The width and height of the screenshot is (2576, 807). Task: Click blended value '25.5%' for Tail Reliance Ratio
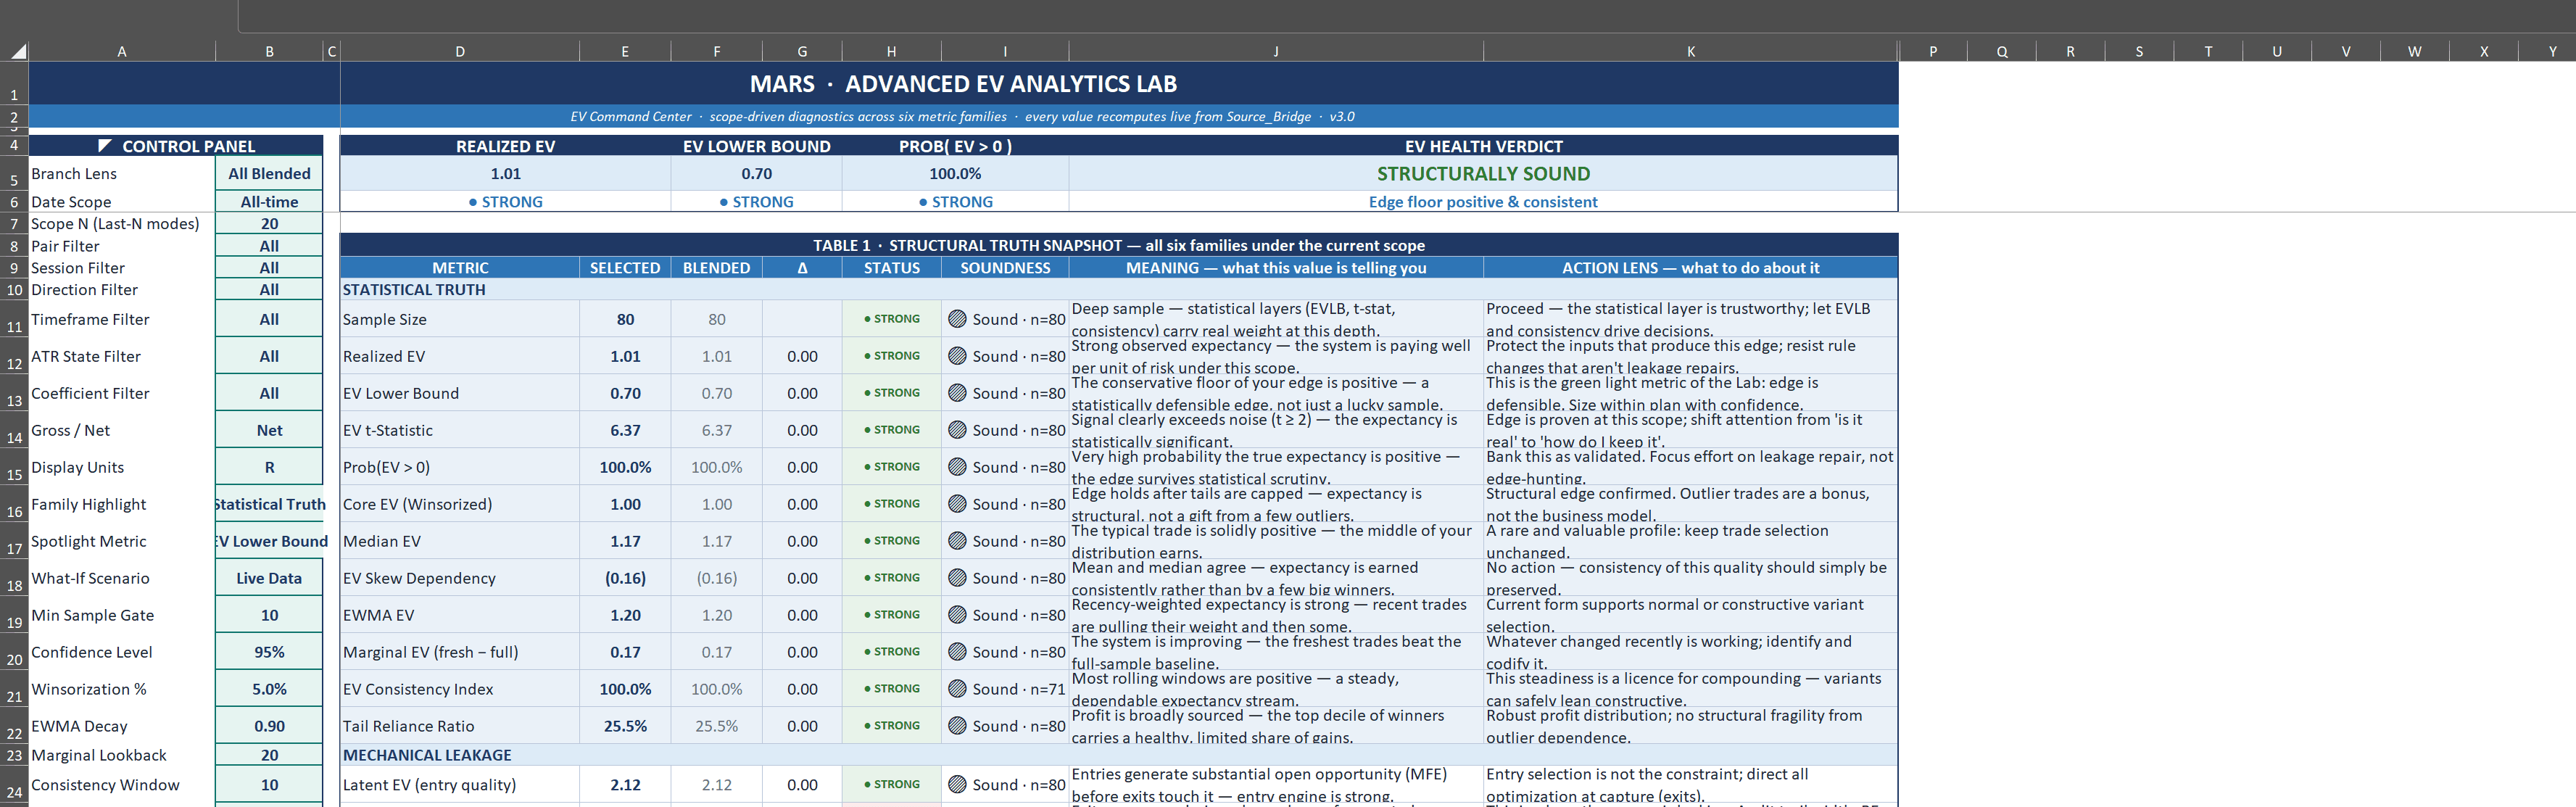click(717, 726)
